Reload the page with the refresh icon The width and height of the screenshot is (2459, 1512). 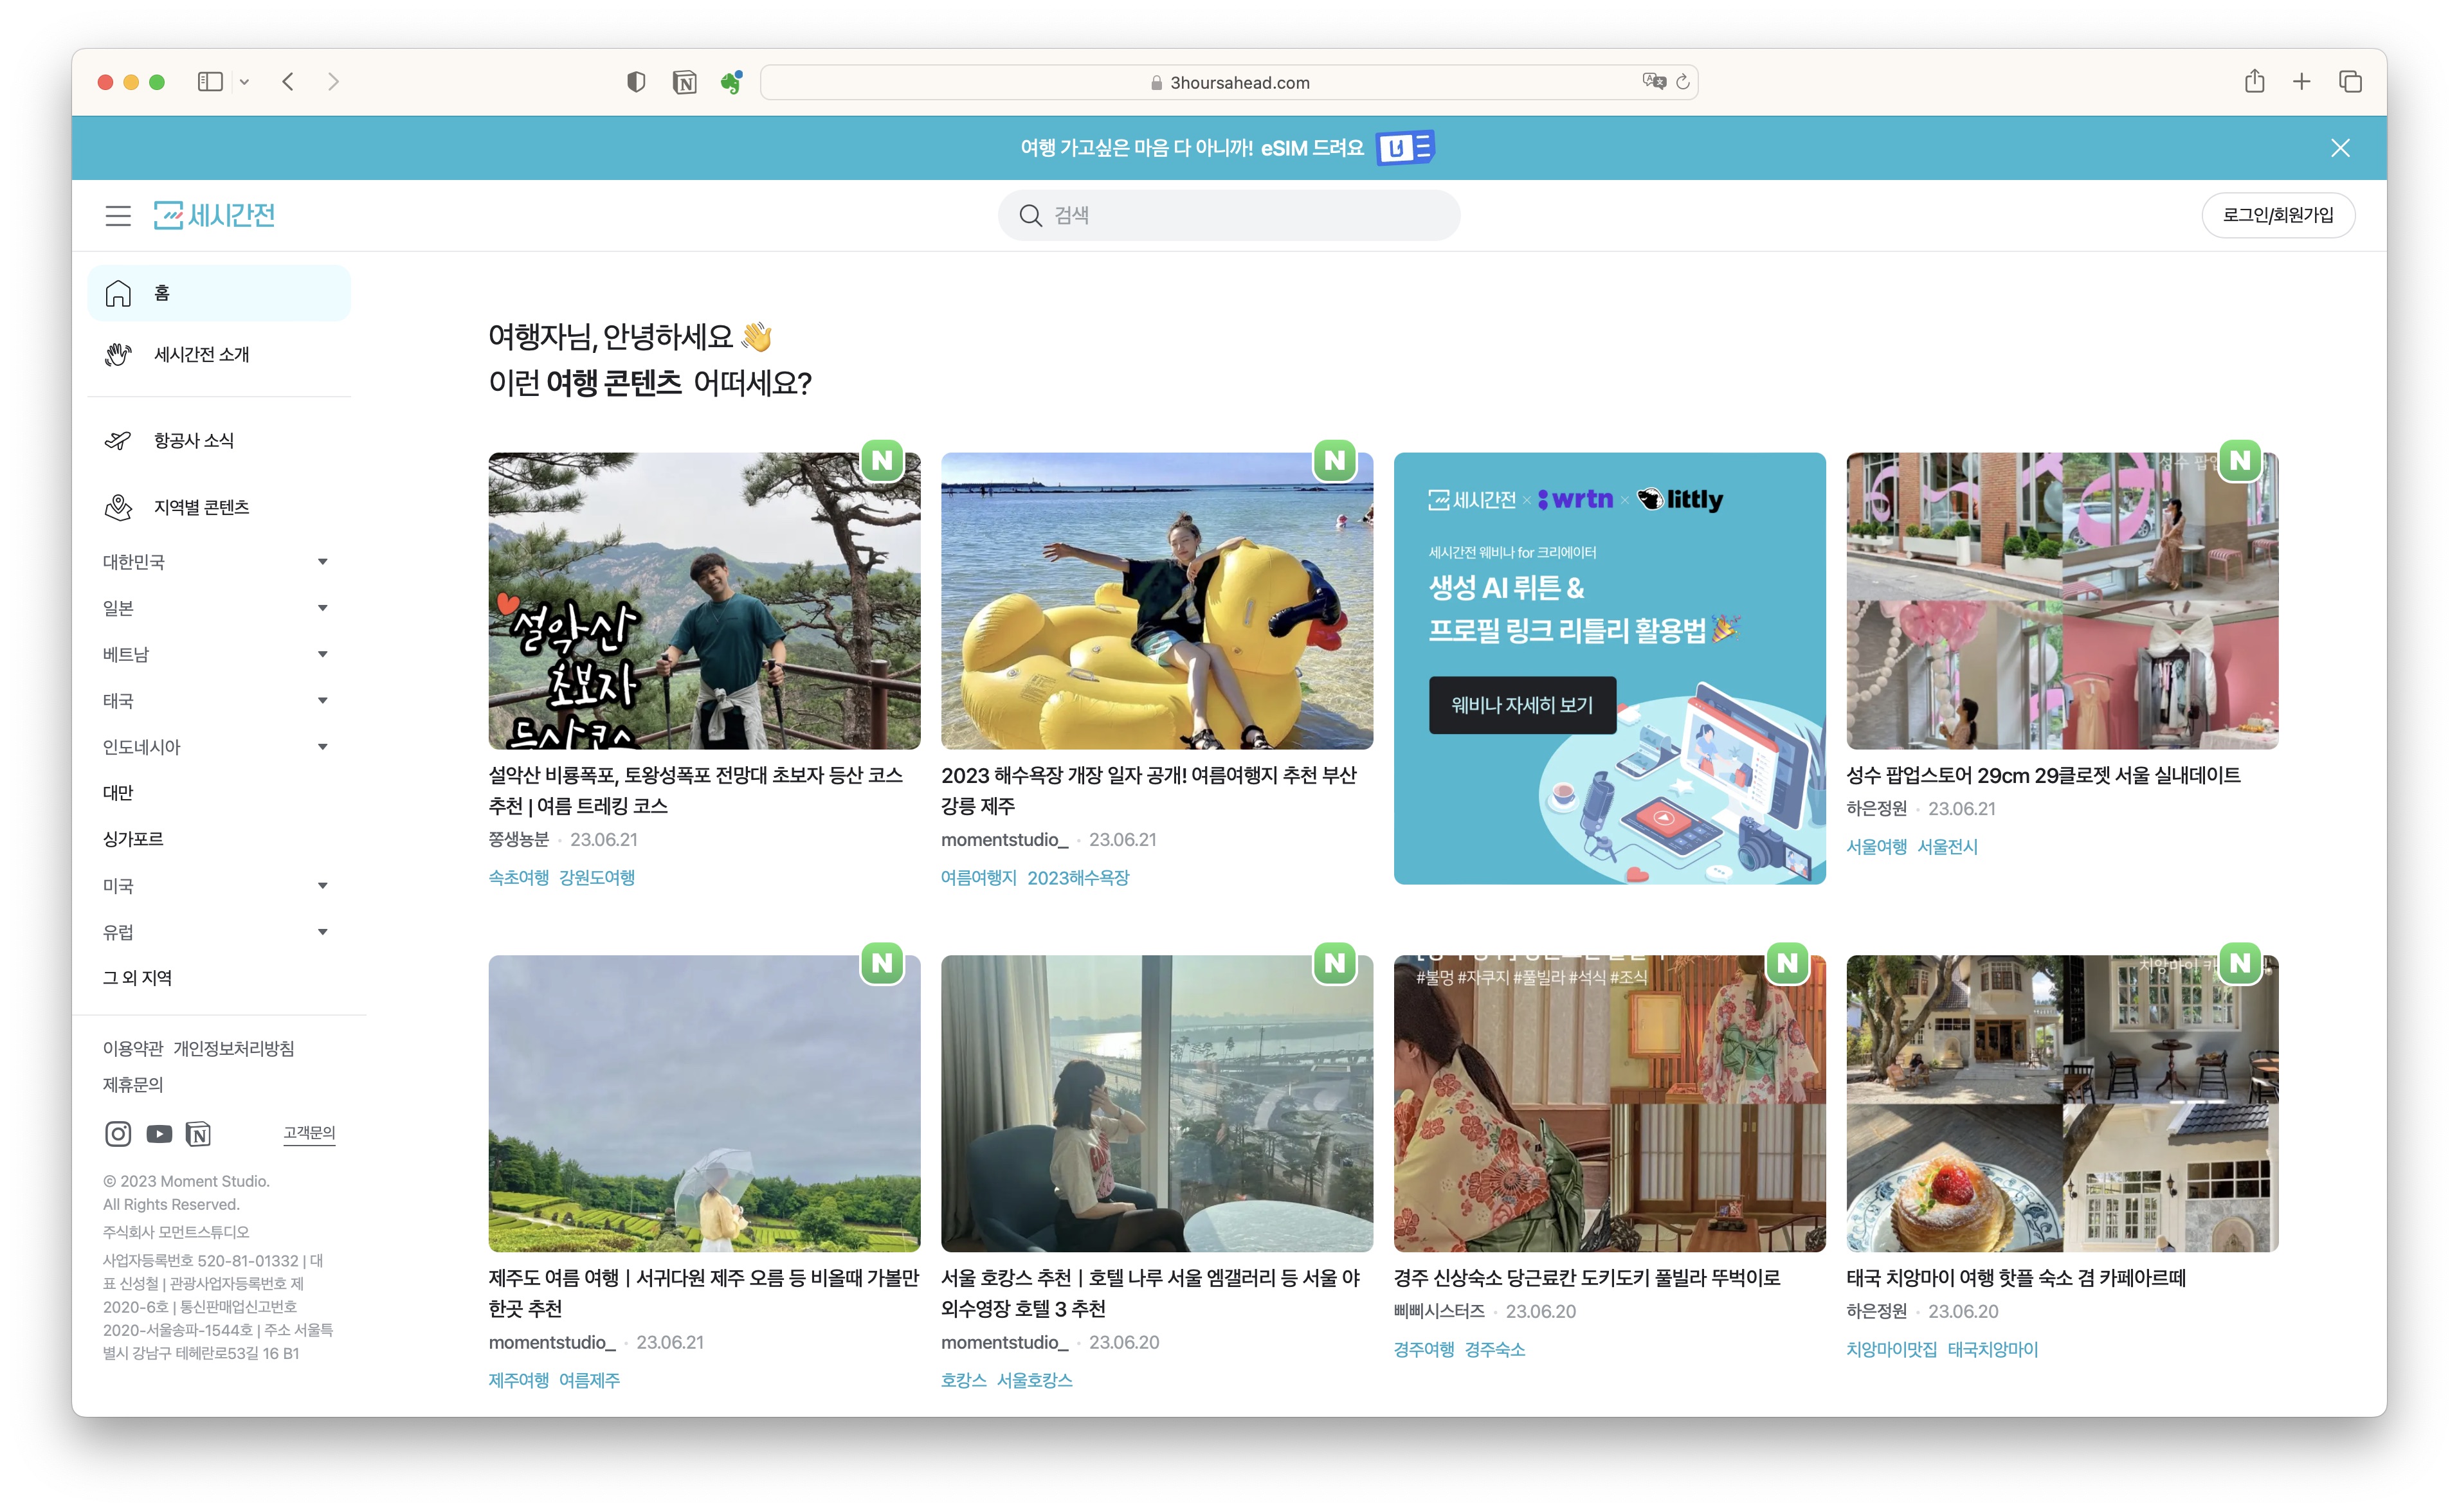pyautogui.click(x=1683, y=82)
